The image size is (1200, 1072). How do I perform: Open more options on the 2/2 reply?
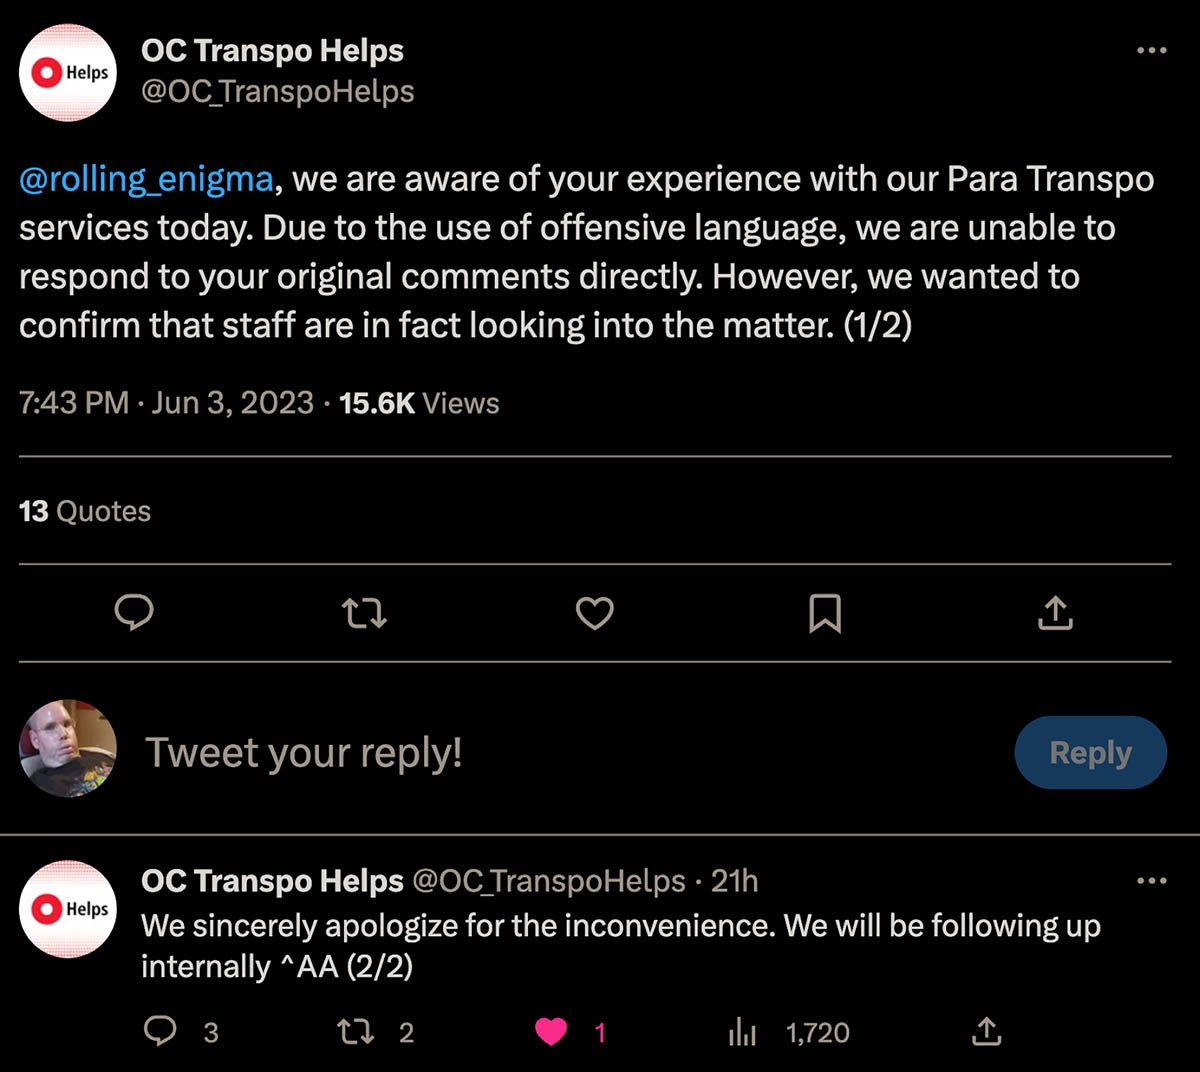tap(1151, 881)
